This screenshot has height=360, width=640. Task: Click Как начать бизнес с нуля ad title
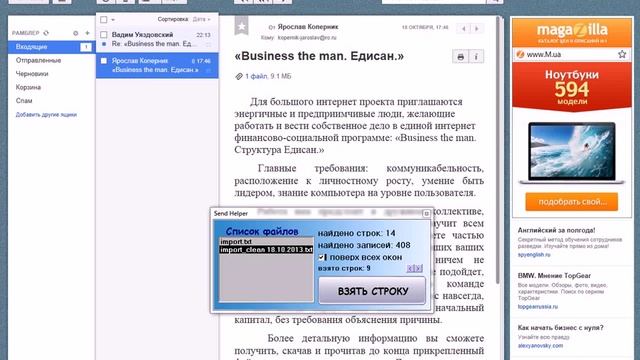[x=560, y=327]
